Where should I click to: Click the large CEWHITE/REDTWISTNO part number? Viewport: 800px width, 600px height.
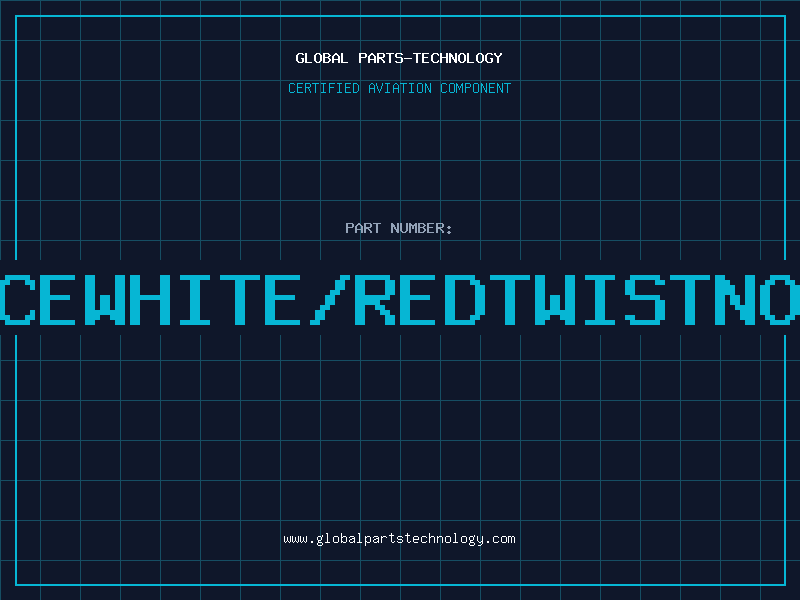pos(400,300)
